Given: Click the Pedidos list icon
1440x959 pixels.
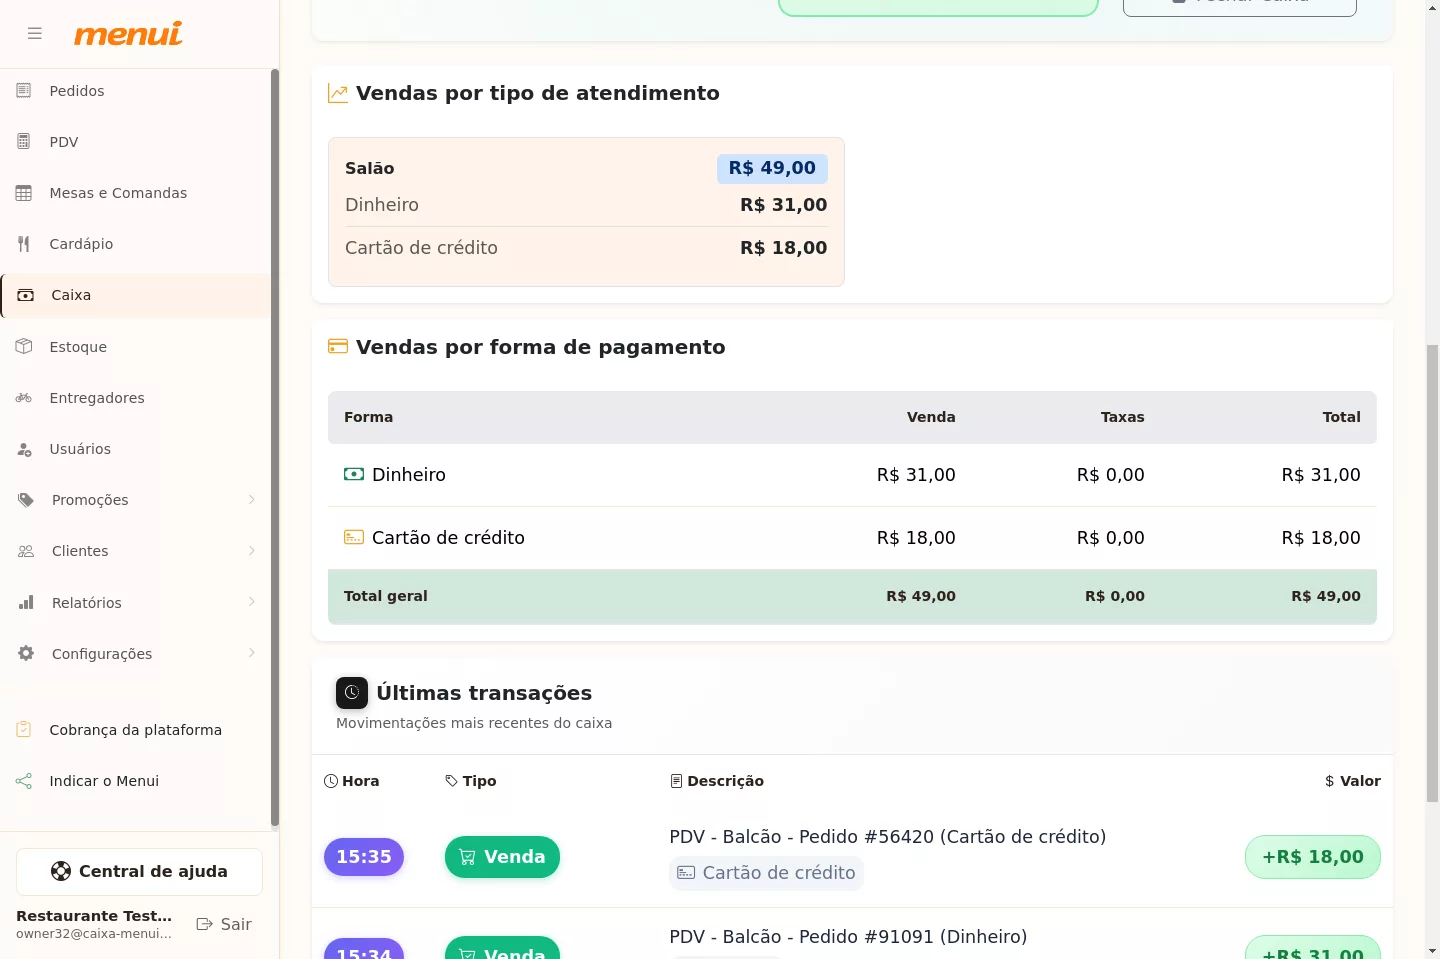Looking at the screenshot, I should [24, 91].
